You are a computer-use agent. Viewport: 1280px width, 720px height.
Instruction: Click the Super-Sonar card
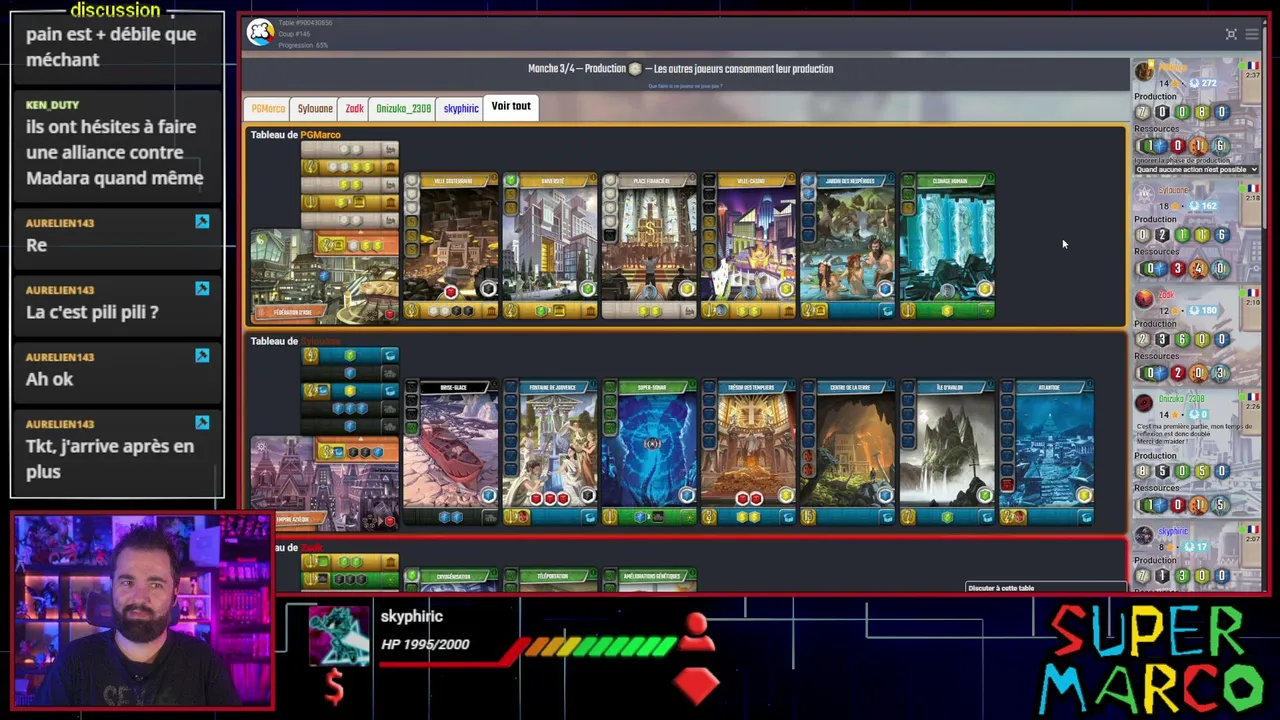pos(649,452)
